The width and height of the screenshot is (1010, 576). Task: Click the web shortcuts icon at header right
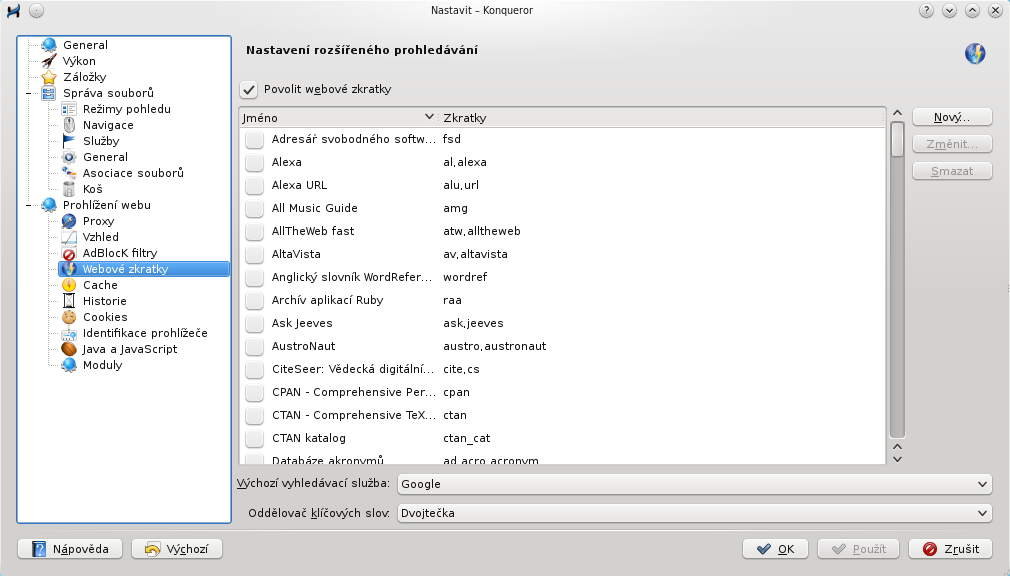pos(975,53)
